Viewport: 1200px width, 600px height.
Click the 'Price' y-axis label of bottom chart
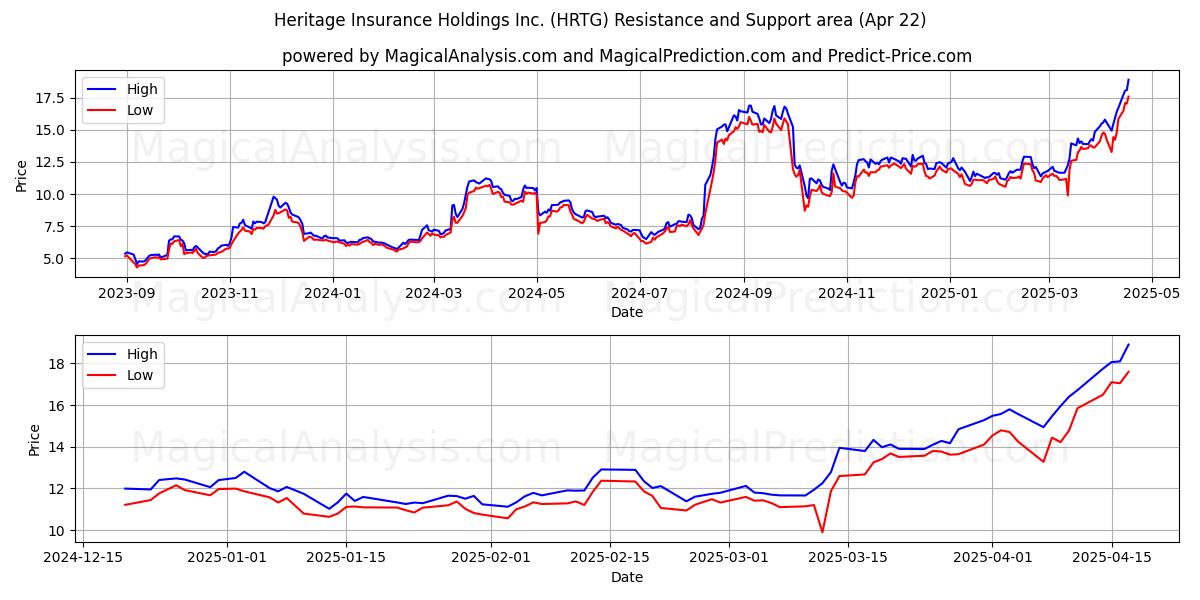tap(34, 440)
